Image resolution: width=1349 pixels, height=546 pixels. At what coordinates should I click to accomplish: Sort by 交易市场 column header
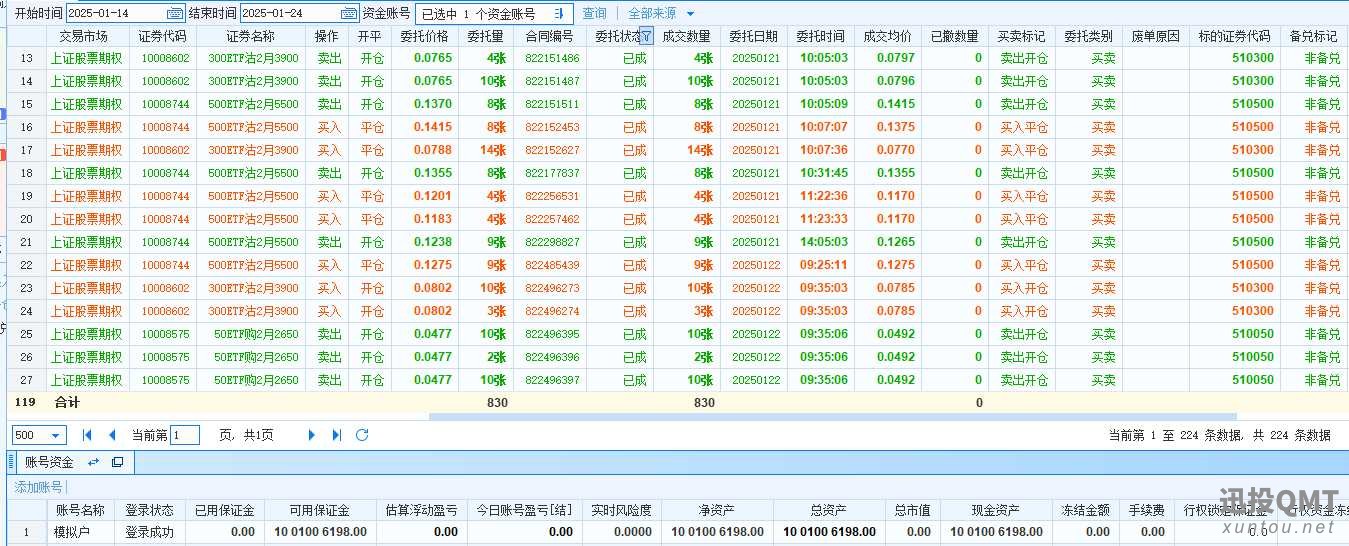tap(84, 36)
